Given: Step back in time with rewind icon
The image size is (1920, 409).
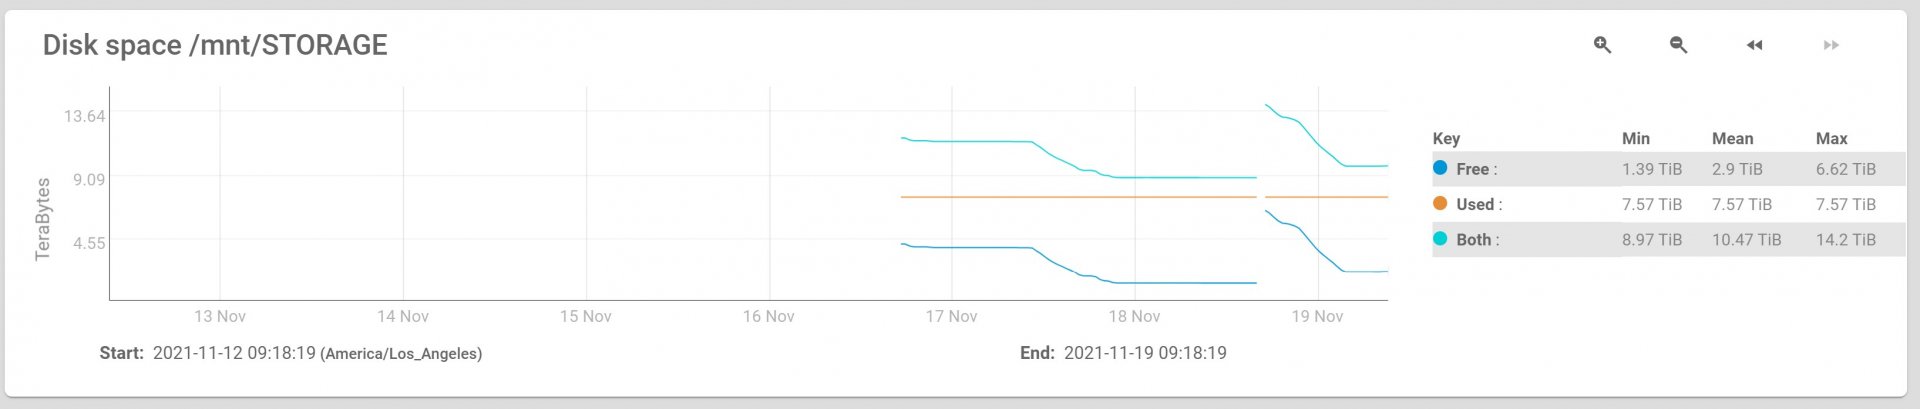Looking at the screenshot, I should pos(1754,45).
